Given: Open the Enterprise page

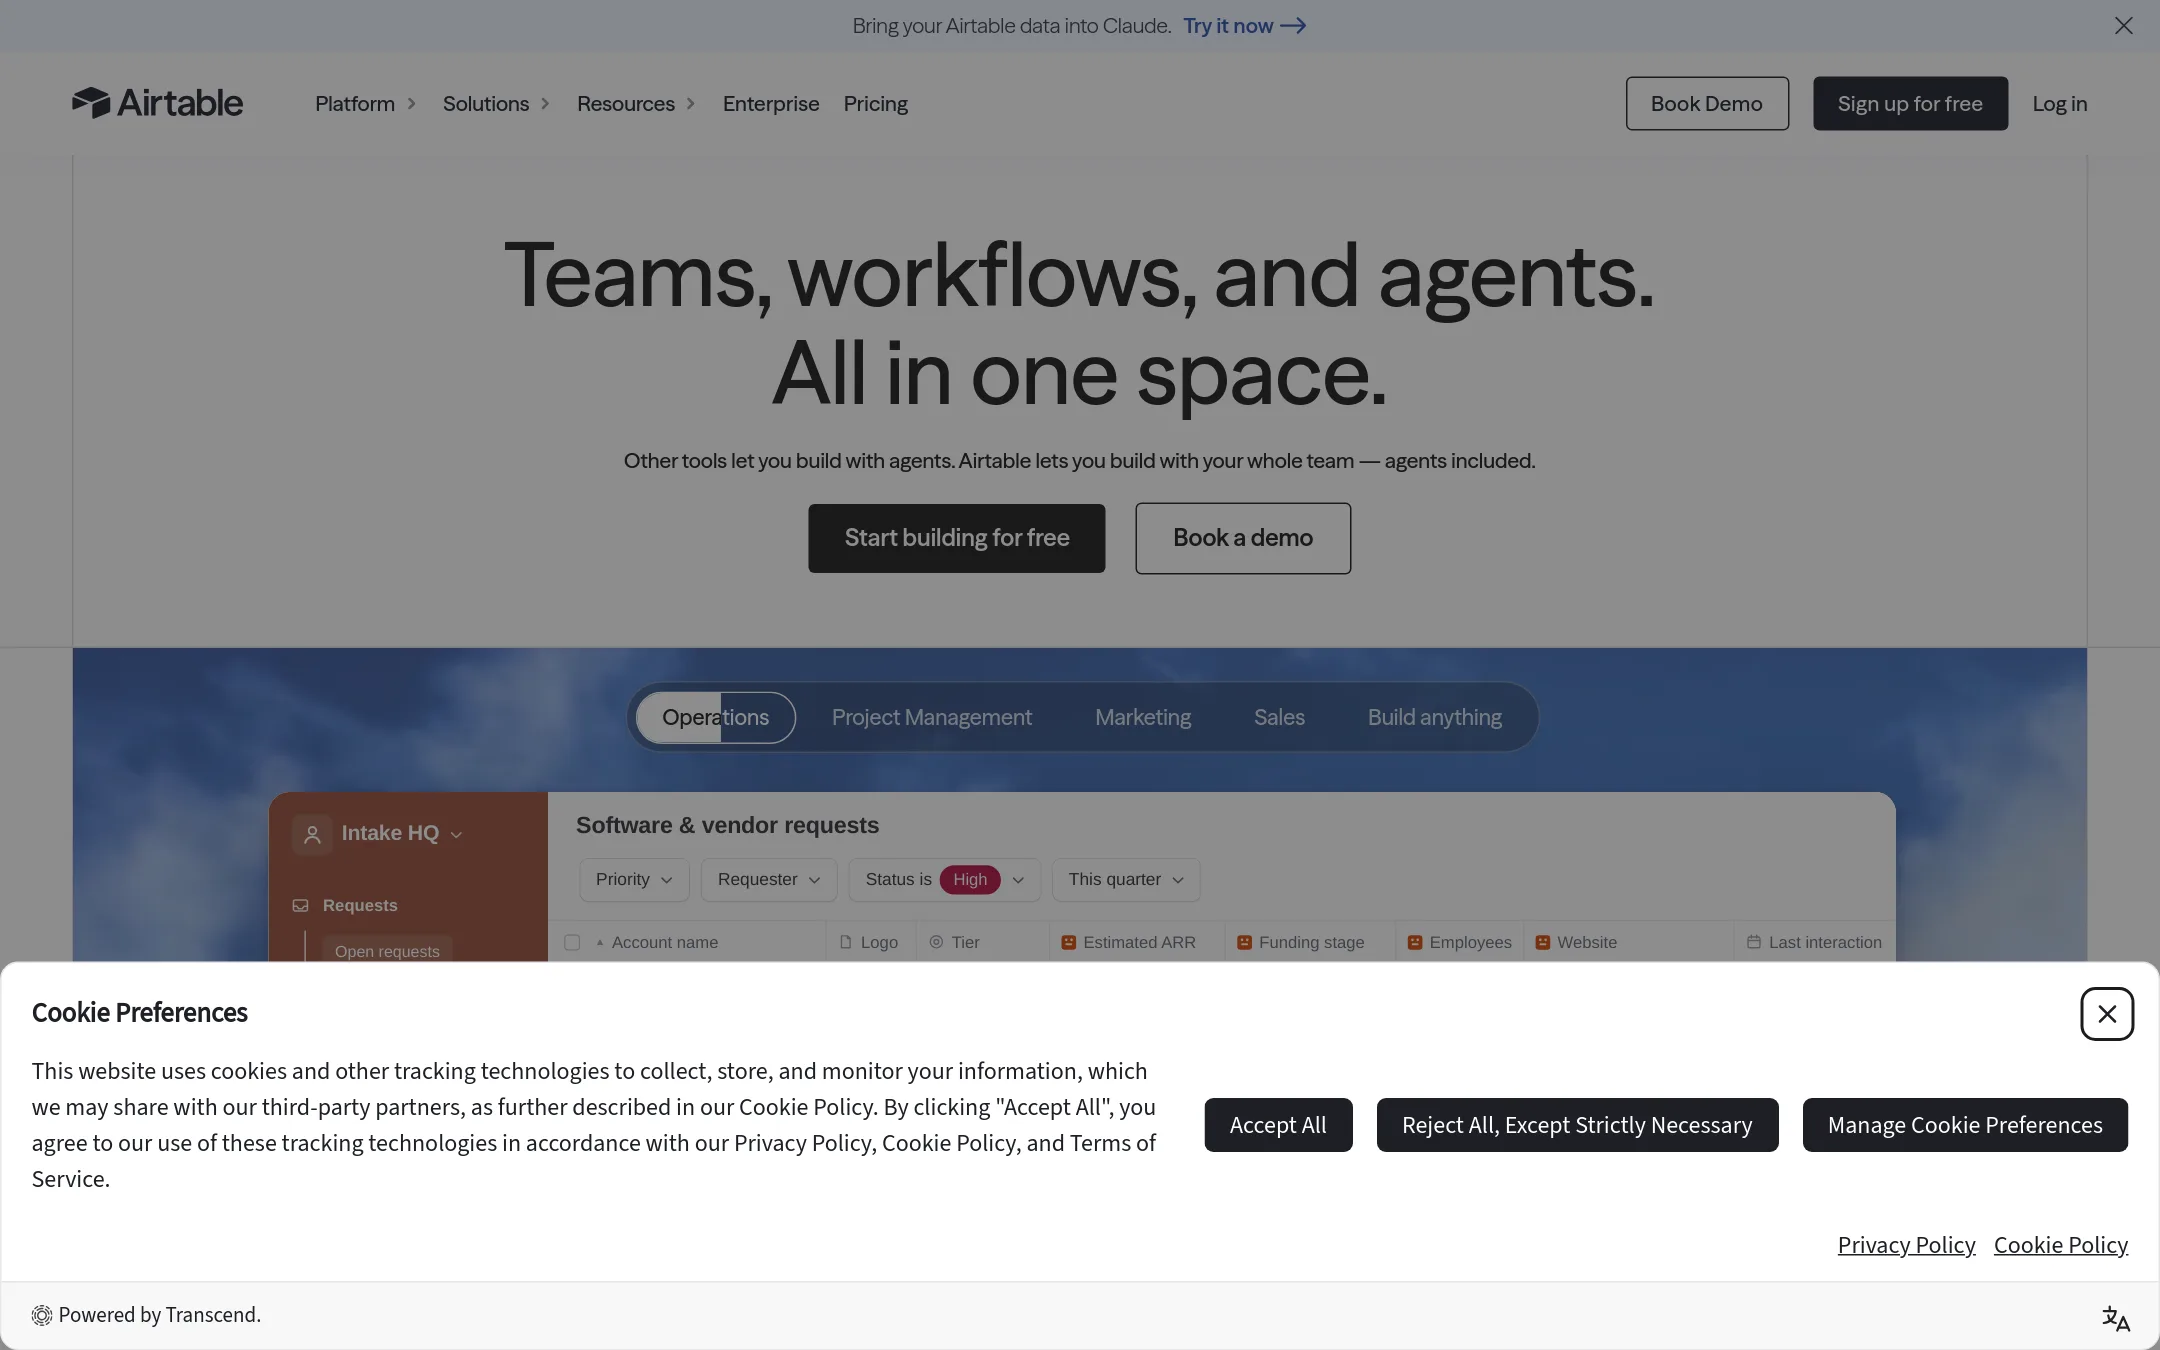Looking at the screenshot, I should (x=771, y=104).
